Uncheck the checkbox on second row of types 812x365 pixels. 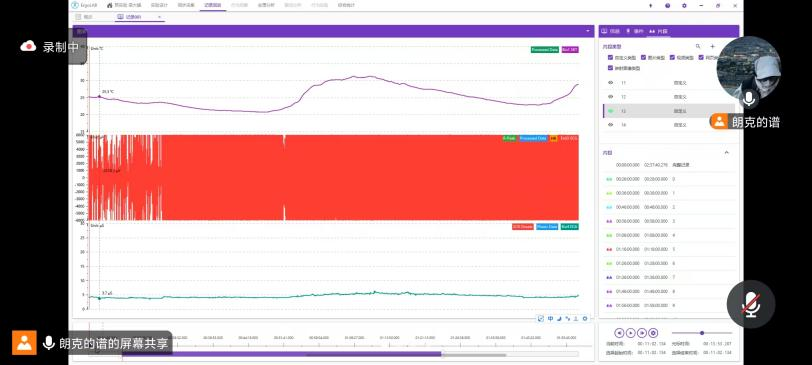click(x=611, y=68)
